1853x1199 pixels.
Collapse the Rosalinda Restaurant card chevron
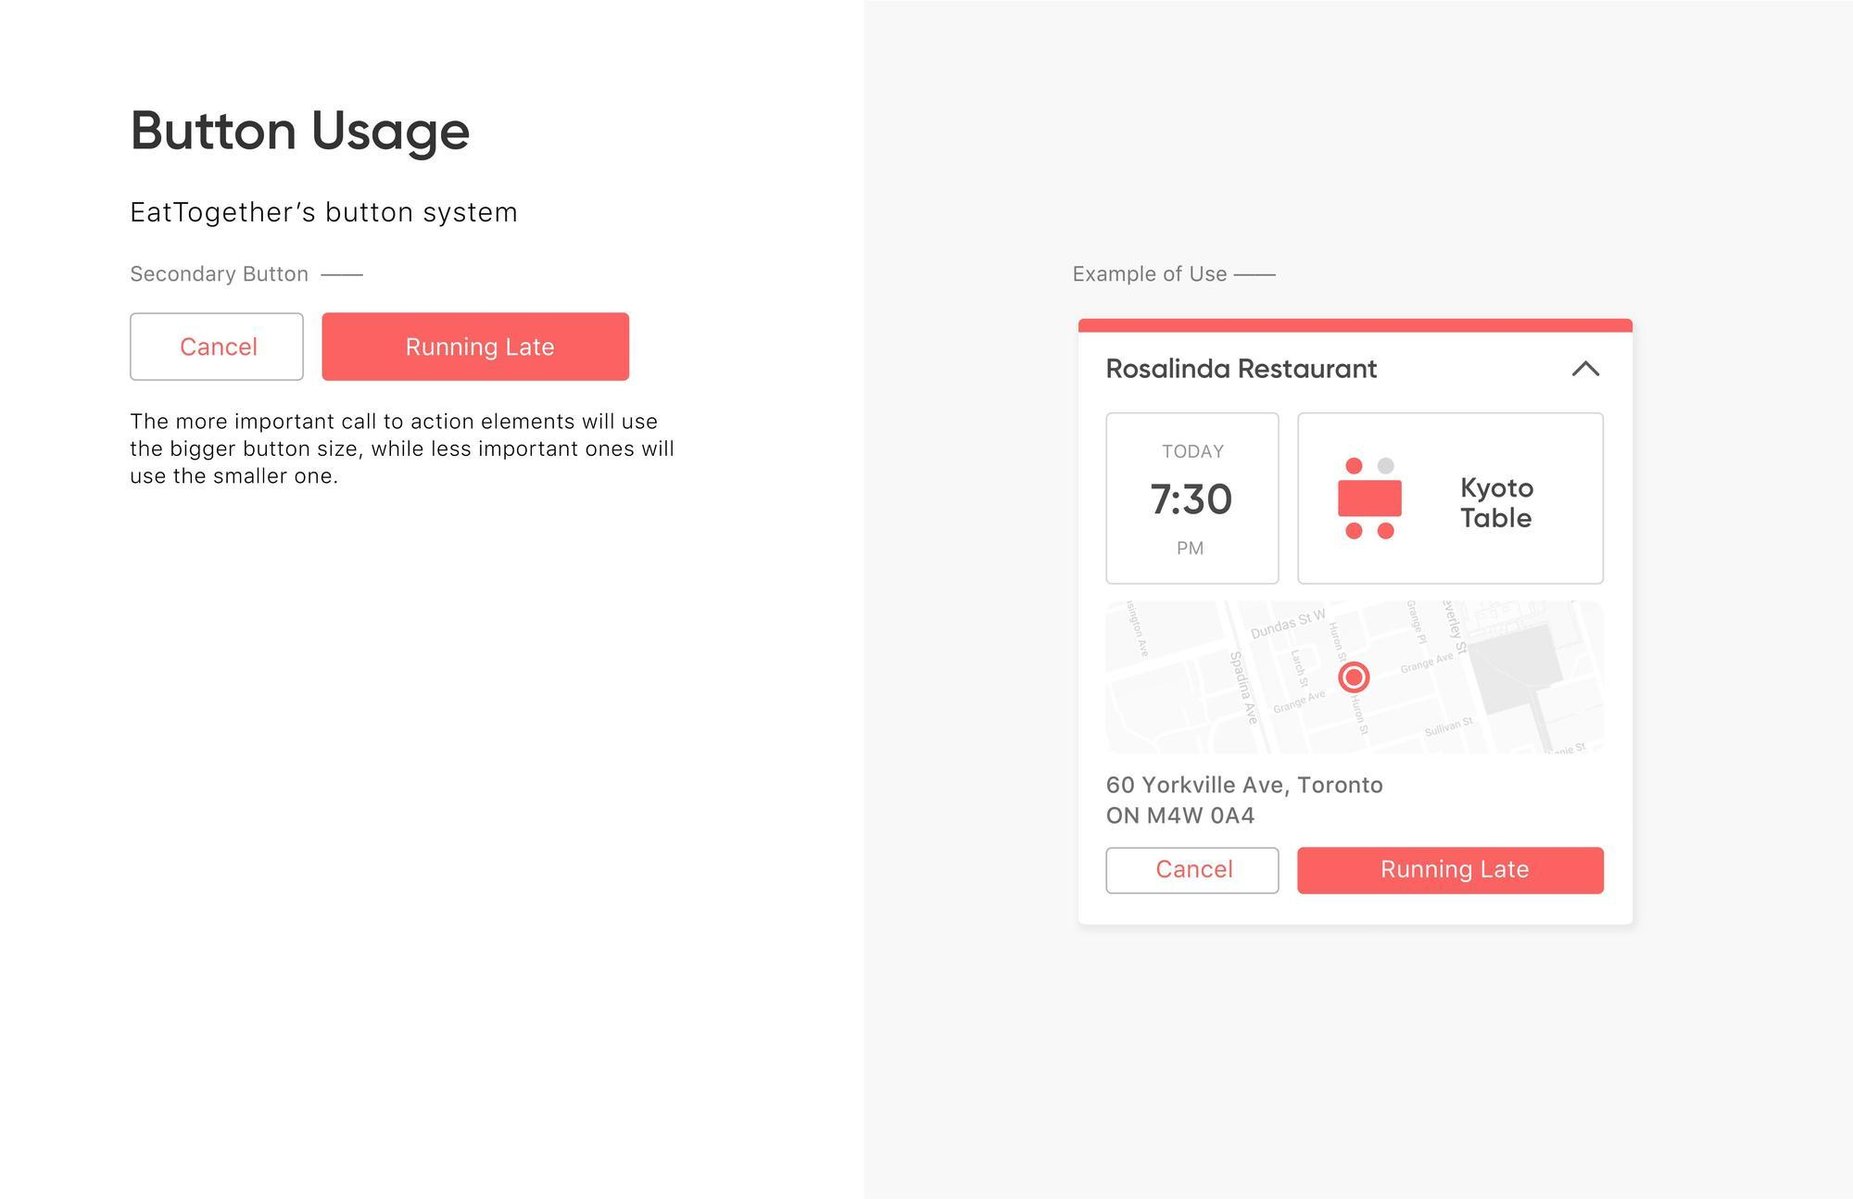(1585, 369)
